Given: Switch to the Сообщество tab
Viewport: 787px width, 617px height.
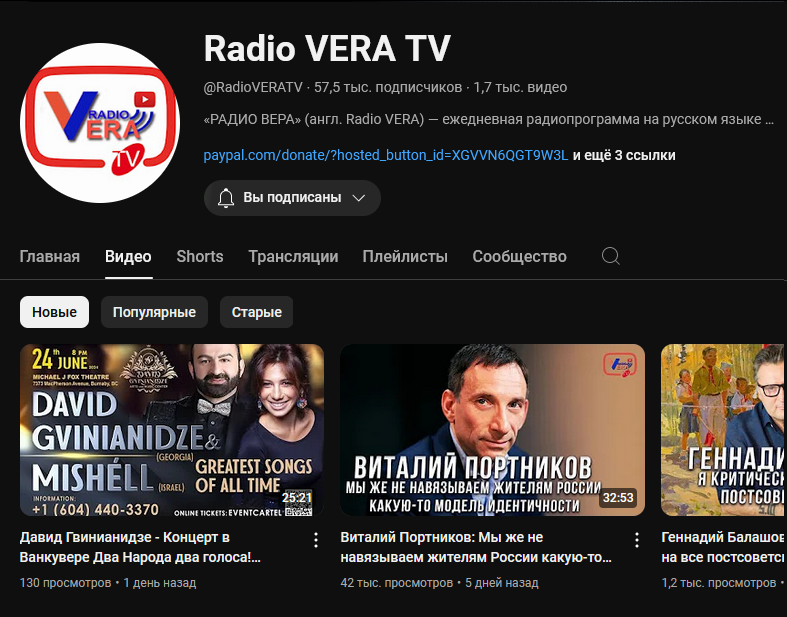Looking at the screenshot, I should click(x=519, y=257).
